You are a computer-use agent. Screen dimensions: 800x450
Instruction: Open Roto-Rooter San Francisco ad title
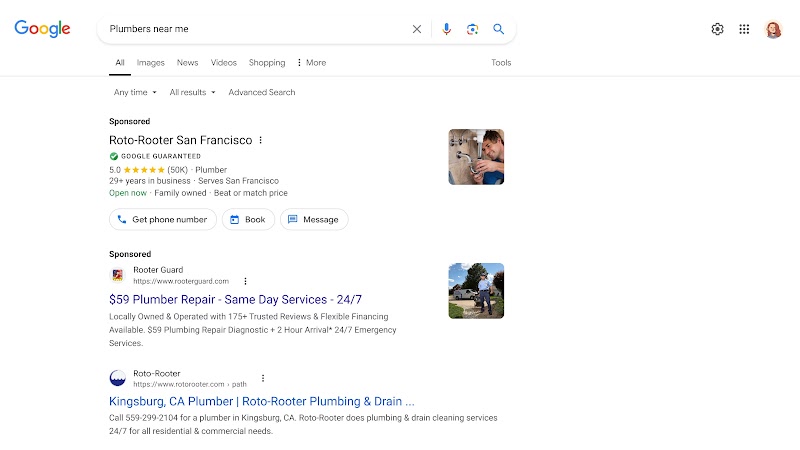click(x=181, y=140)
